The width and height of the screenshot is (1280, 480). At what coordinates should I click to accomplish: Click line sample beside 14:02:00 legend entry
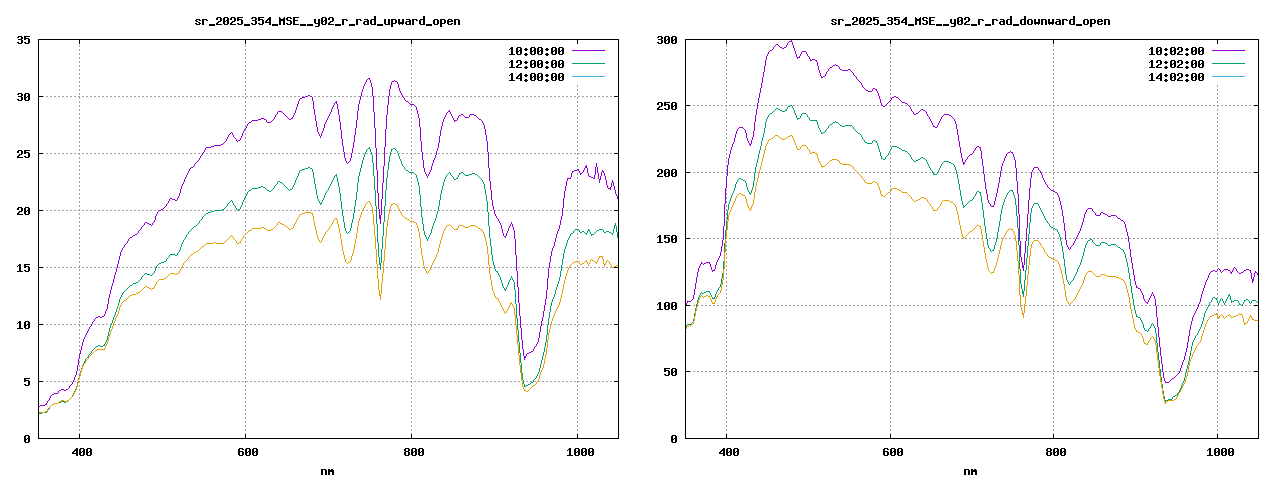tap(1228, 76)
